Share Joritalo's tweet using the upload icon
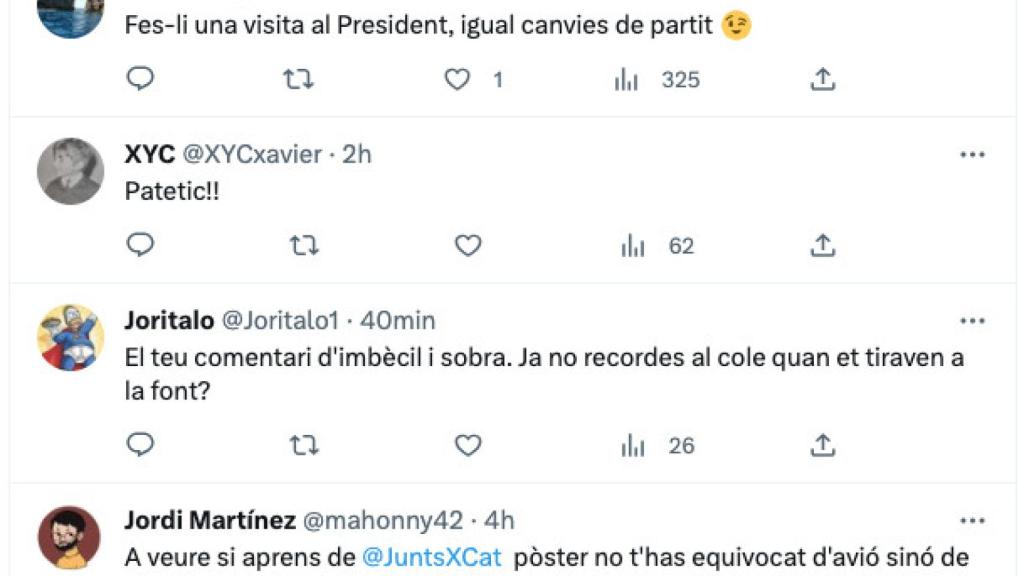This screenshot has width=1024, height=576. pyautogui.click(x=823, y=446)
